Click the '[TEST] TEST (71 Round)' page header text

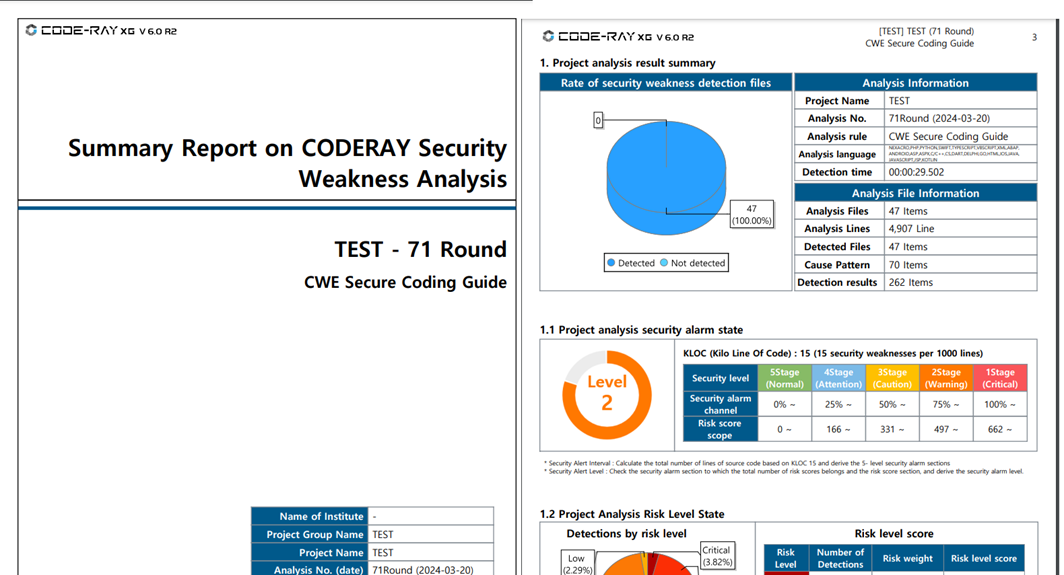(x=926, y=31)
